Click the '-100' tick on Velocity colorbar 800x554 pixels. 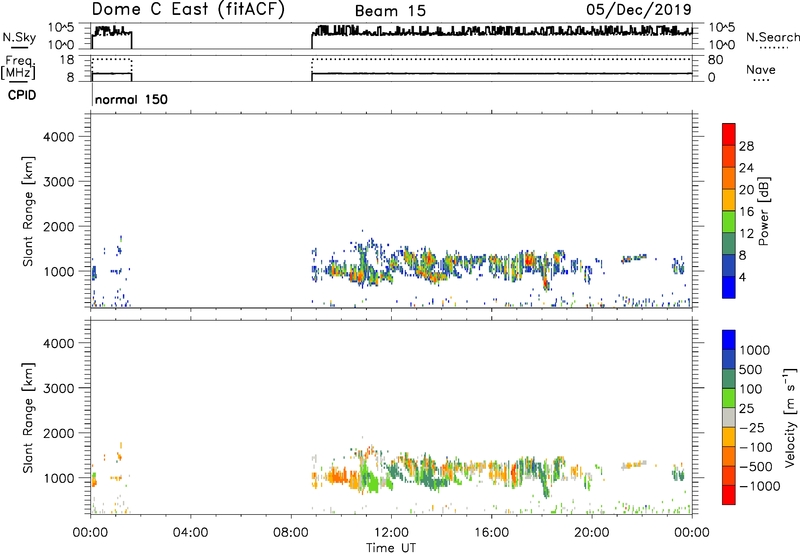(x=756, y=447)
